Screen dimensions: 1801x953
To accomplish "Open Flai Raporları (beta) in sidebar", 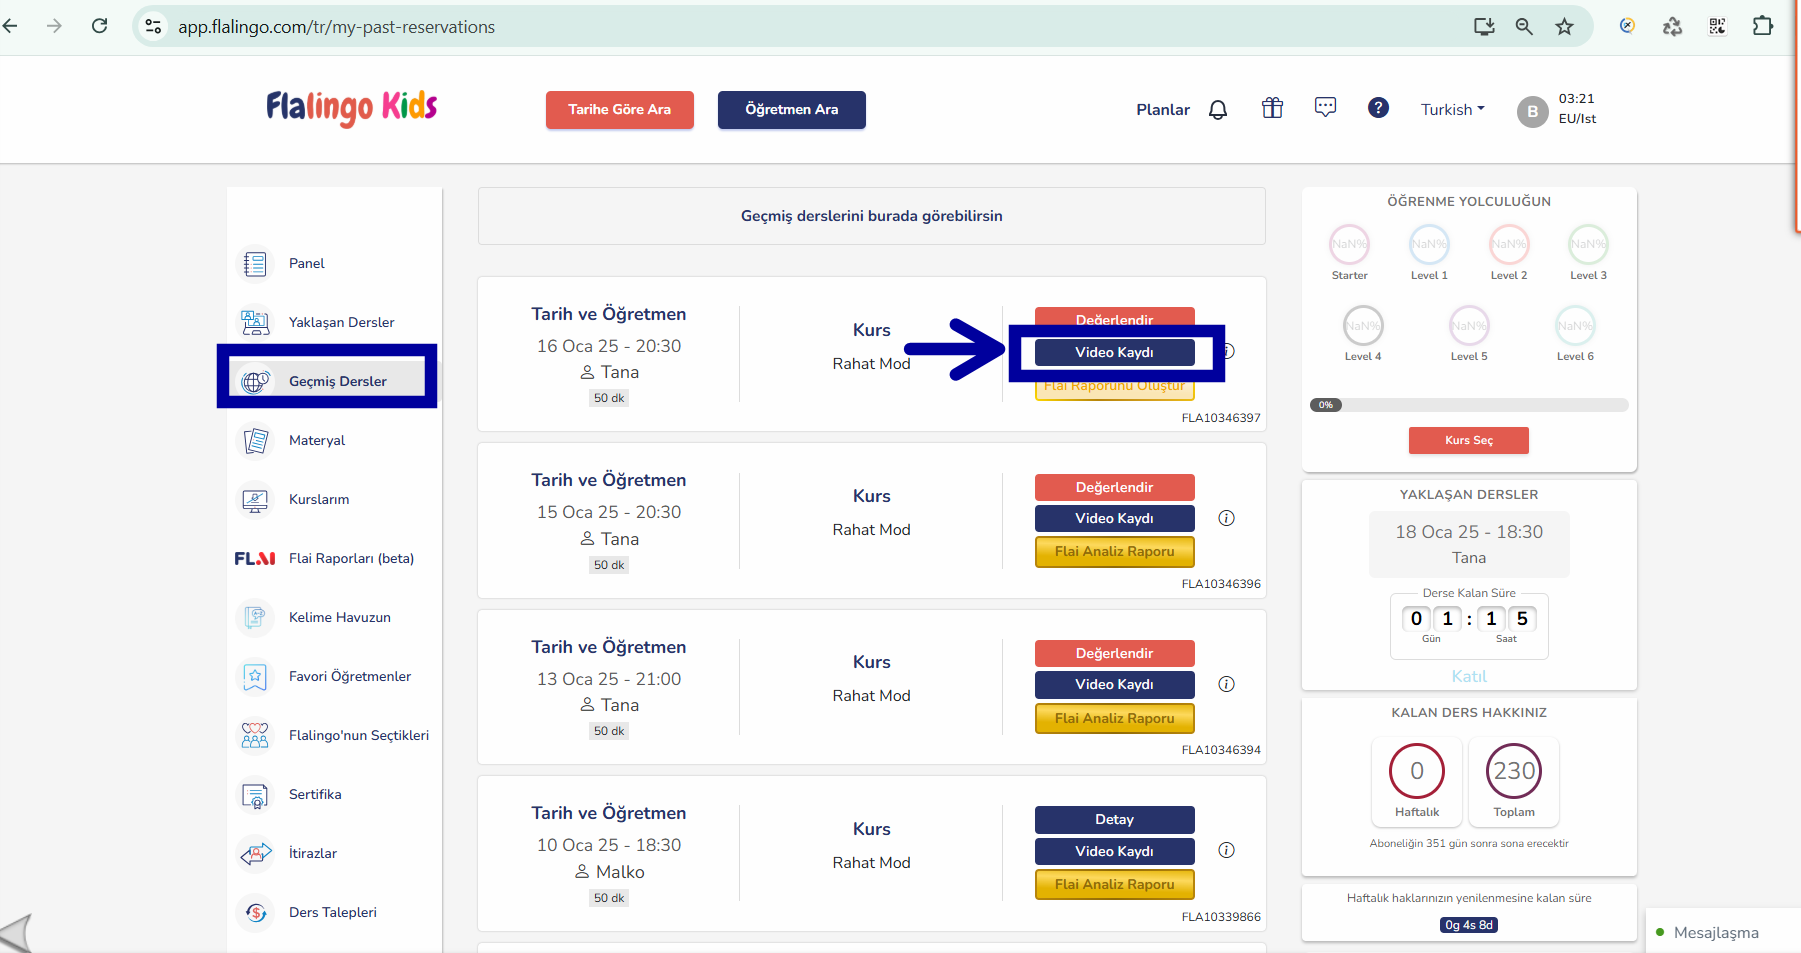I will tap(351, 558).
